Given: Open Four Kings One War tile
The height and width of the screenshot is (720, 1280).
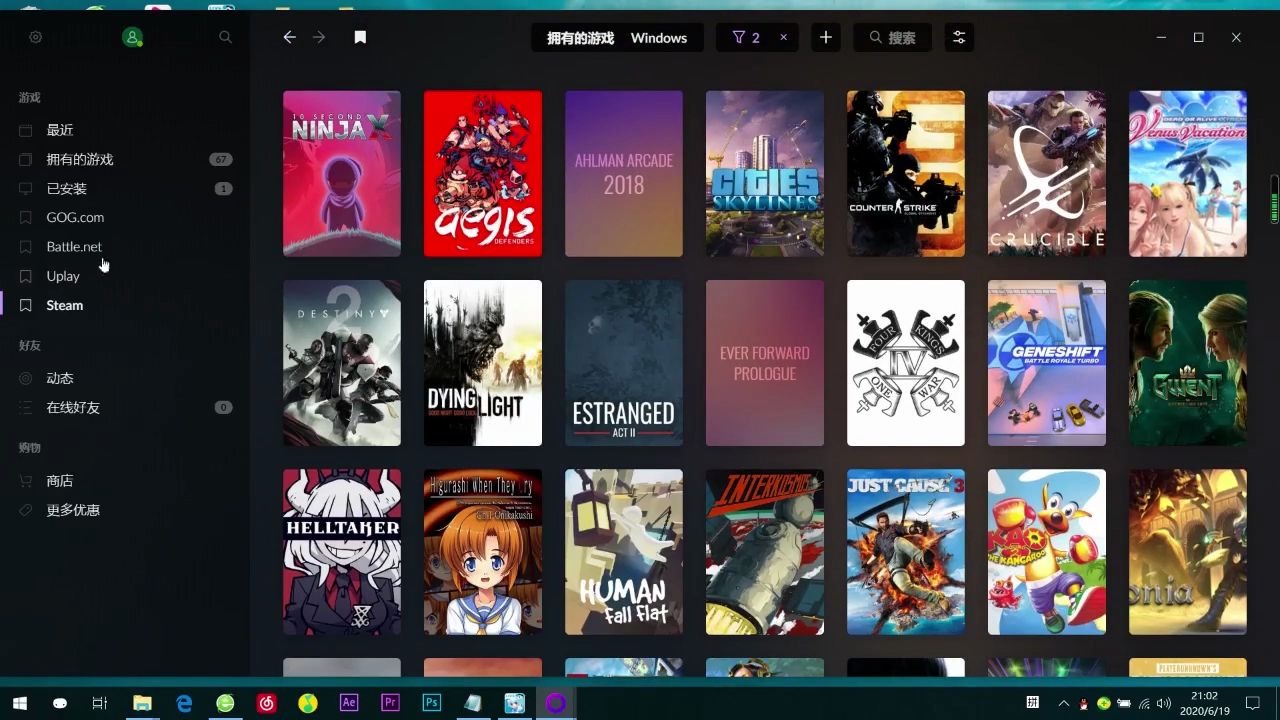Looking at the screenshot, I should (906, 363).
